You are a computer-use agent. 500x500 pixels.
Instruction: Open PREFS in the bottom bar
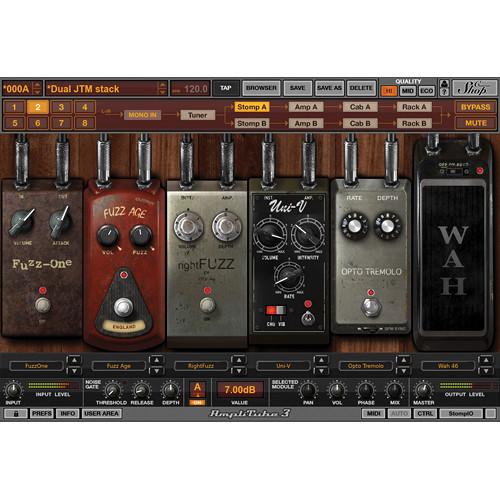[42, 414]
